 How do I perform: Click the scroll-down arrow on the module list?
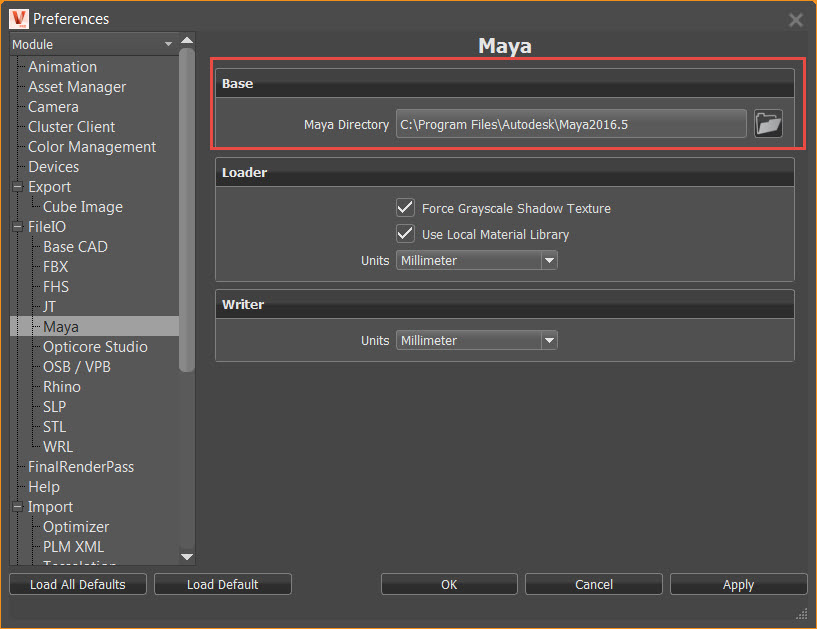click(x=186, y=558)
